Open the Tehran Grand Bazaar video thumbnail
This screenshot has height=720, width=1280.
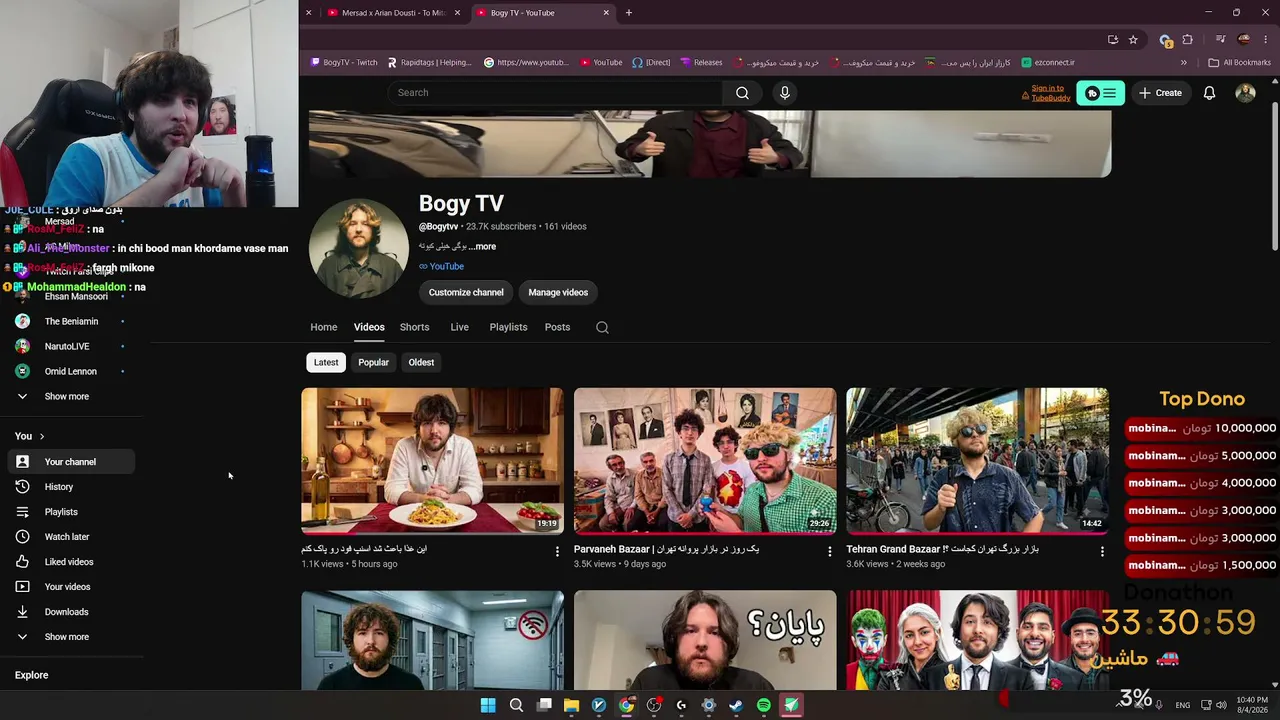click(x=977, y=461)
